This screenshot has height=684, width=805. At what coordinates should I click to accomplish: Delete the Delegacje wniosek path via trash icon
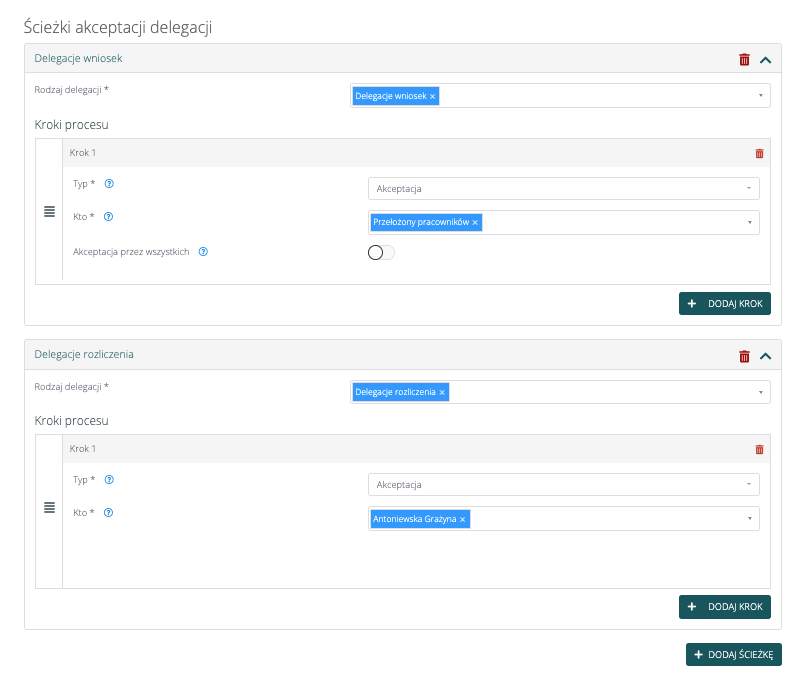click(x=744, y=59)
